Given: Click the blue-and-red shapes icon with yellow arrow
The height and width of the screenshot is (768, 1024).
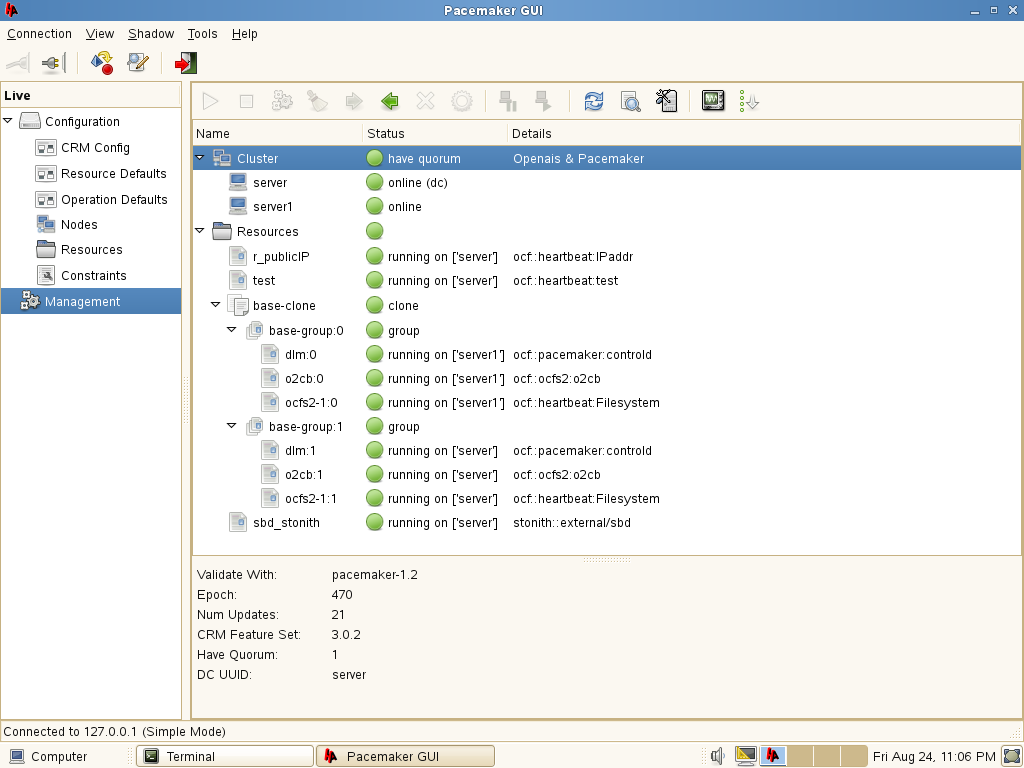Looking at the screenshot, I should coord(102,63).
